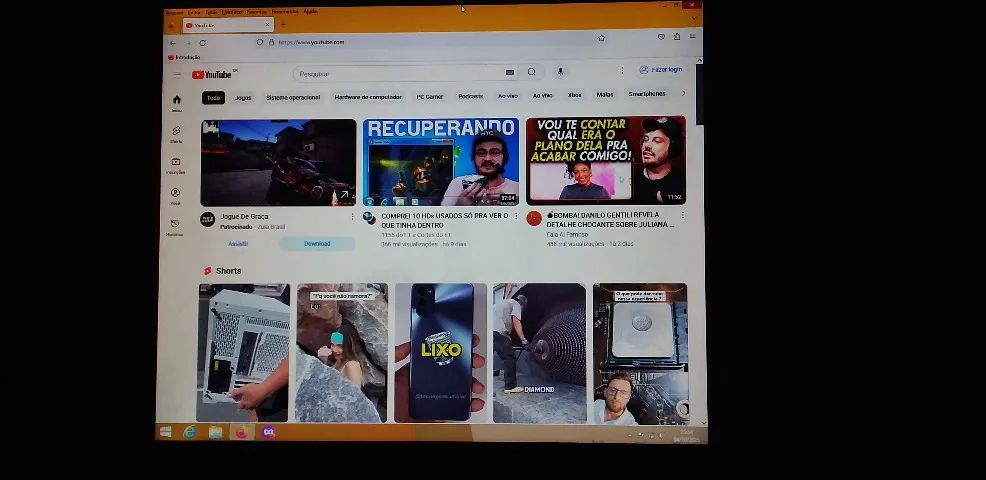Click the magnifier search button
Image resolution: width=986 pixels, height=480 pixels.
click(532, 72)
